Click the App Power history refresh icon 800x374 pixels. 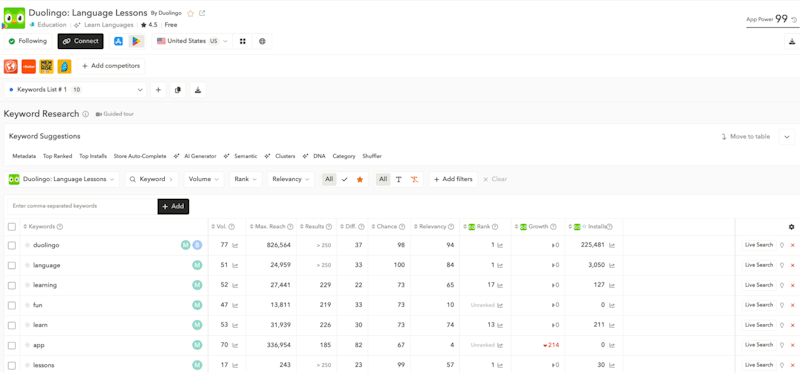pyautogui.click(x=794, y=20)
